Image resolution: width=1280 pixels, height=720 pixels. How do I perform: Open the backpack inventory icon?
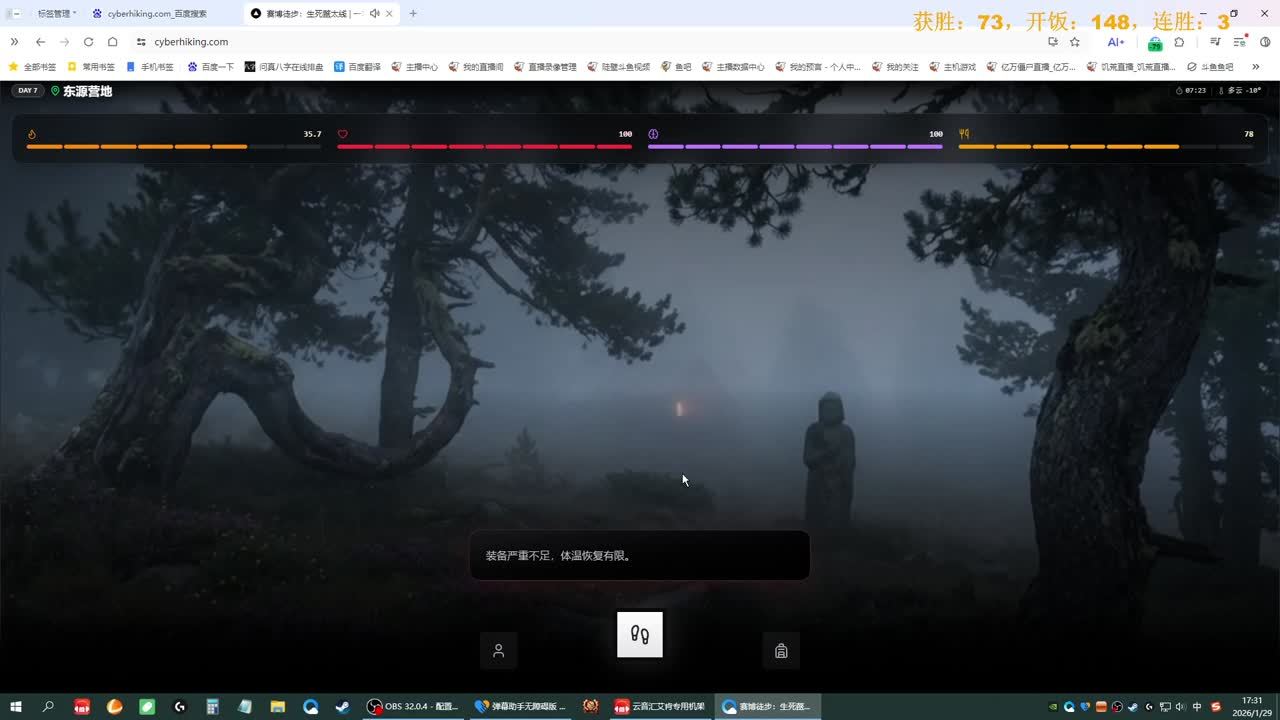[x=781, y=651]
